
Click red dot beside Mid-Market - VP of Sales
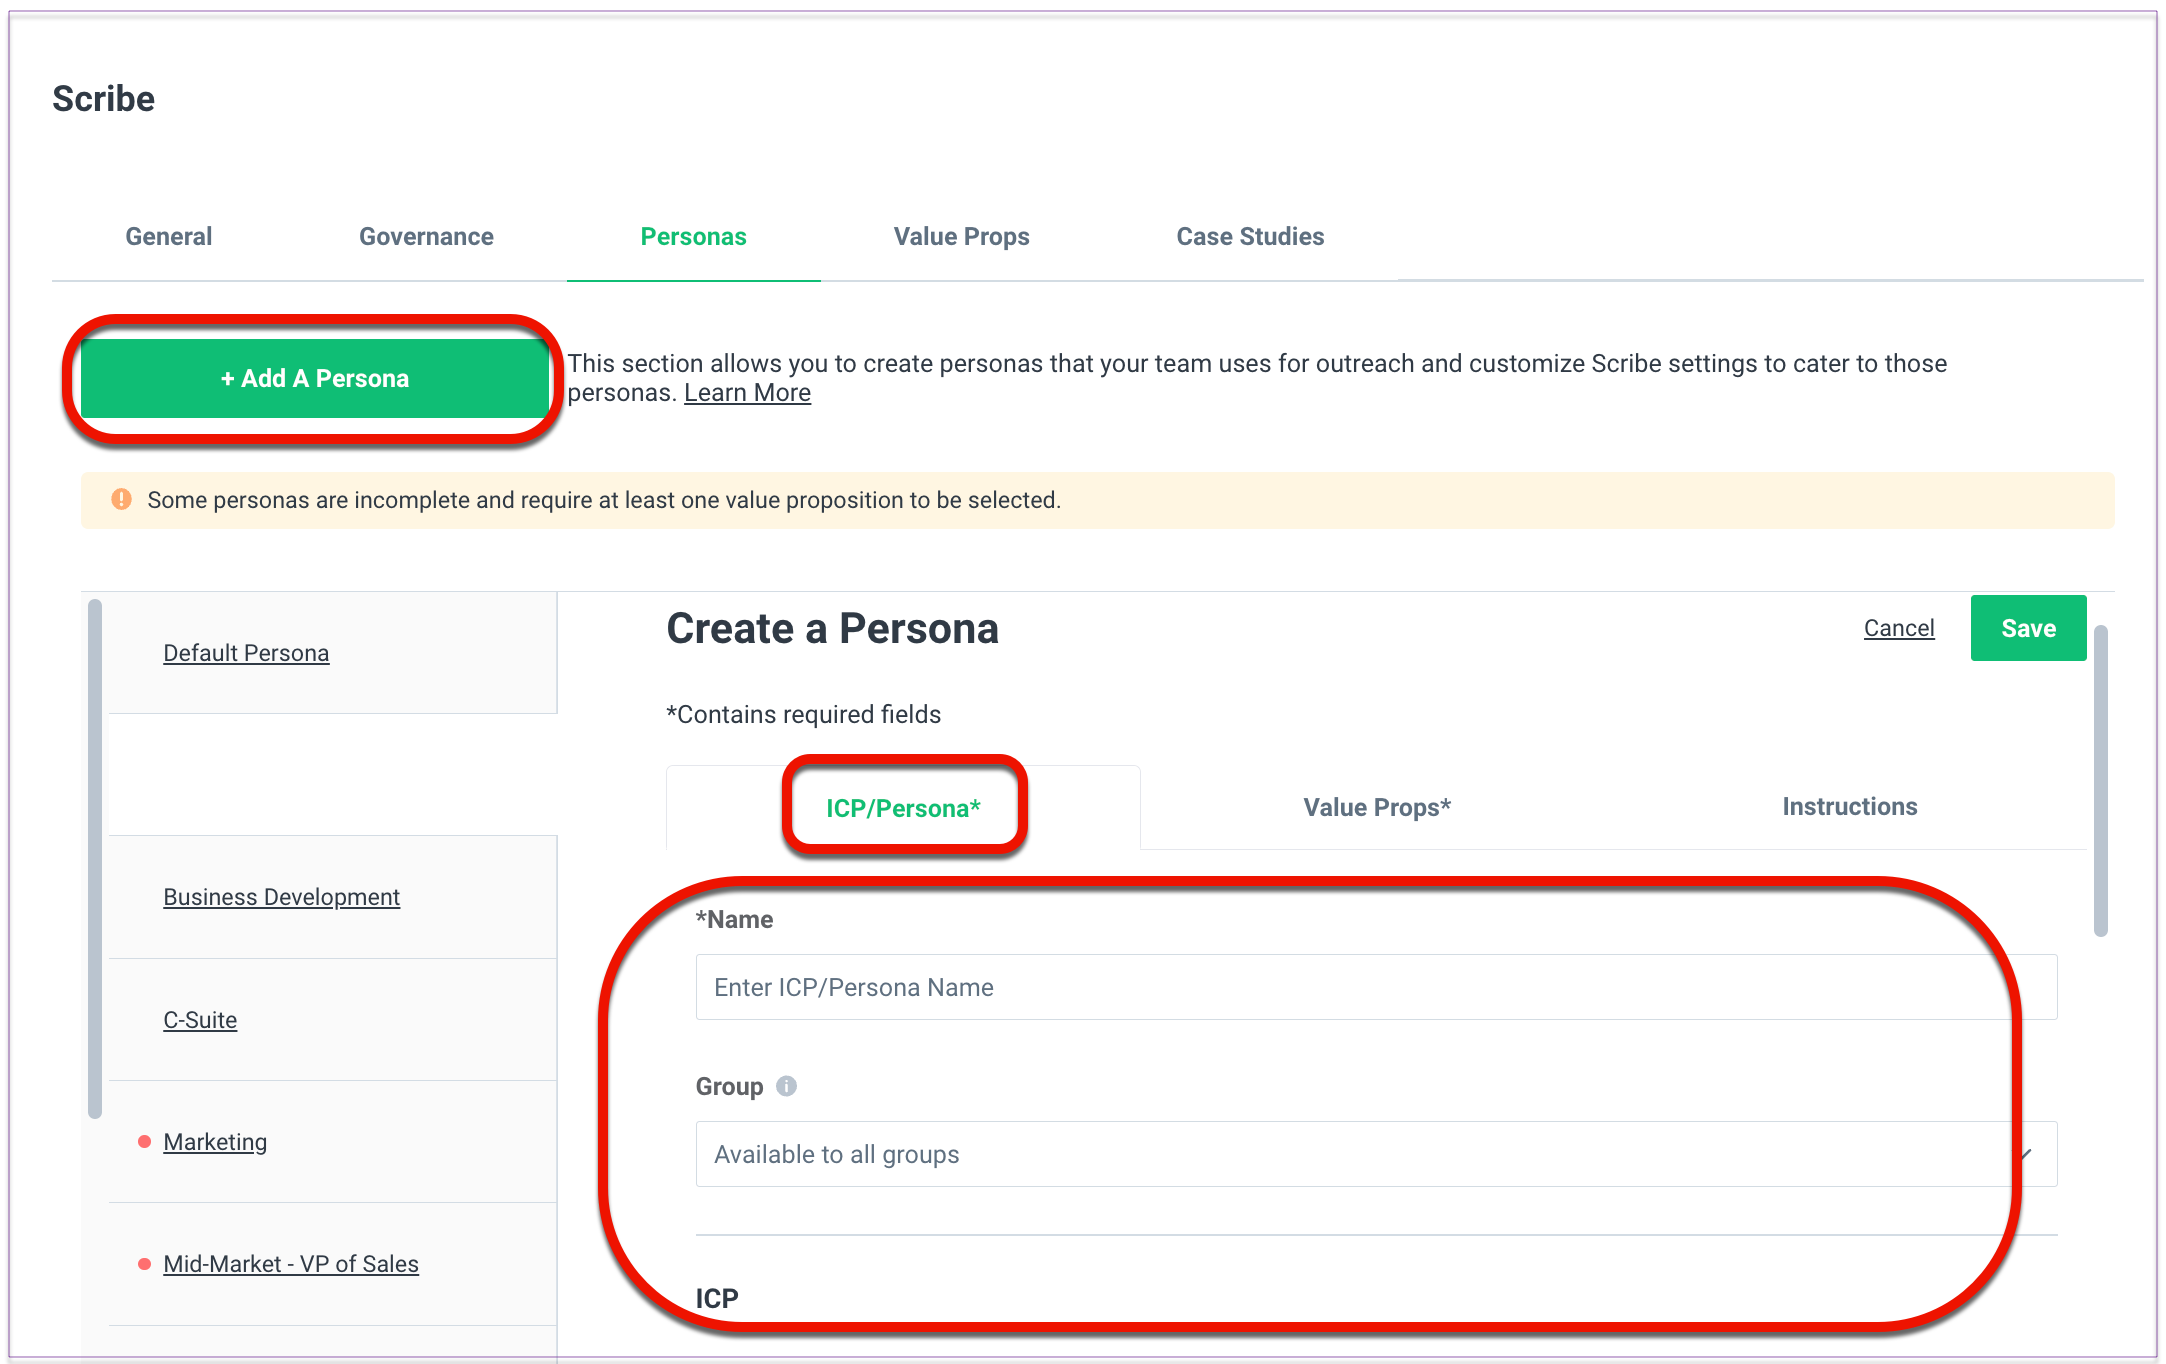(144, 1264)
